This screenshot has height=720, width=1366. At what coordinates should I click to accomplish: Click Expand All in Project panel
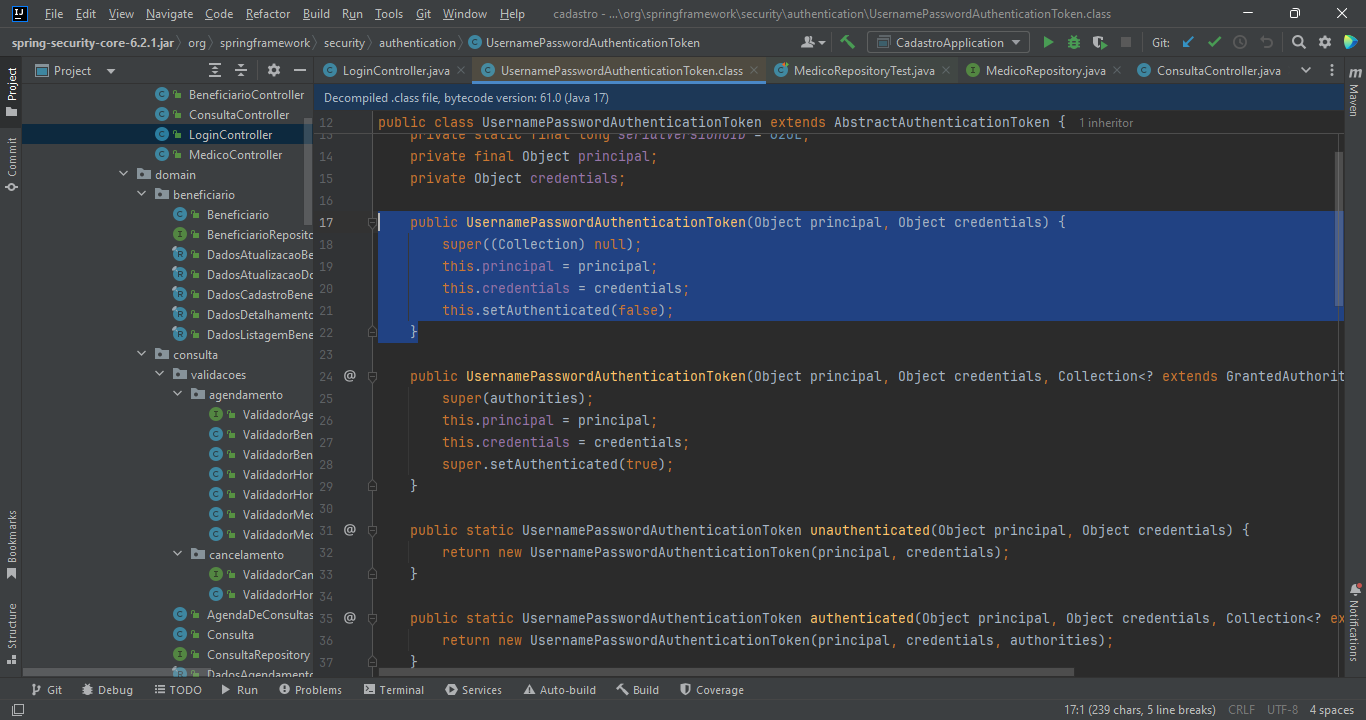tap(215, 70)
